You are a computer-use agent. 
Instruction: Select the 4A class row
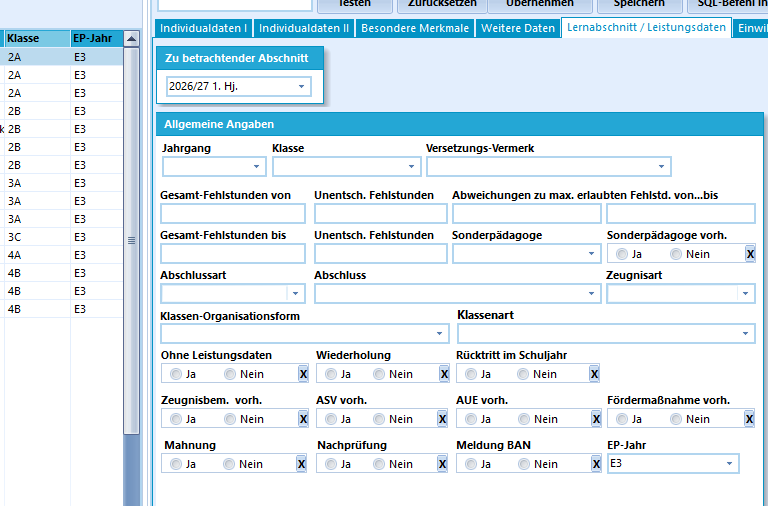[61, 255]
